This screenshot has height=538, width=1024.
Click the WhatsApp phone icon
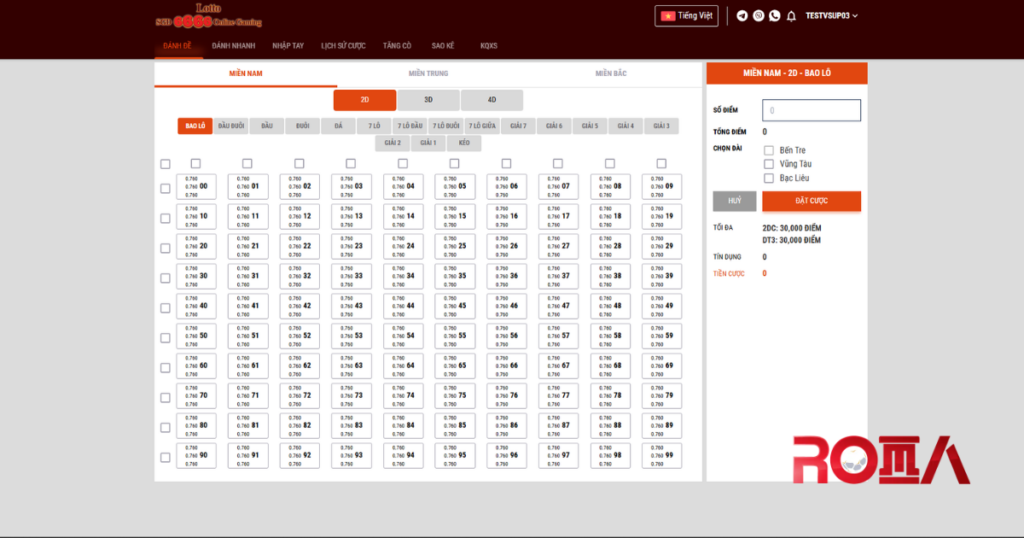point(774,16)
